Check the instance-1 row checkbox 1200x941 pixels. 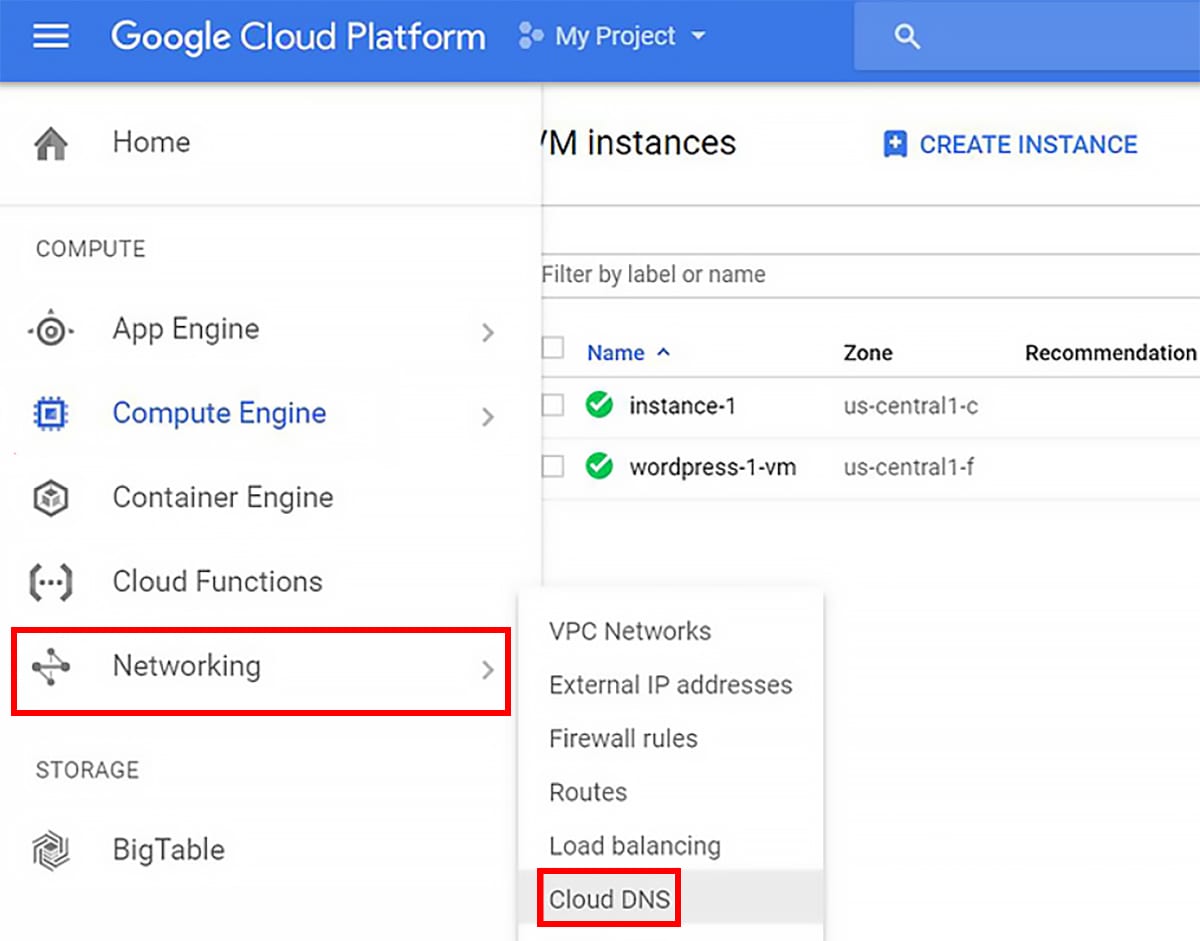[x=553, y=406]
